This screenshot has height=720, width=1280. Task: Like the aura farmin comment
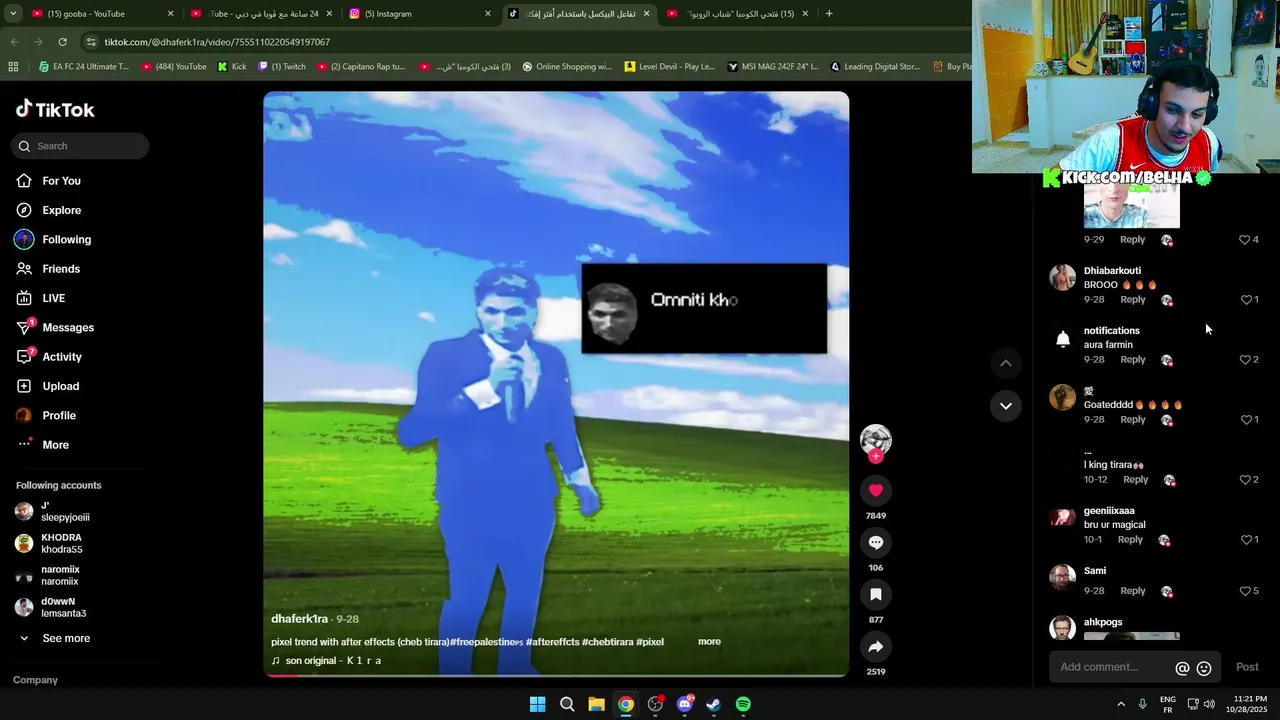click(1245, 360)
